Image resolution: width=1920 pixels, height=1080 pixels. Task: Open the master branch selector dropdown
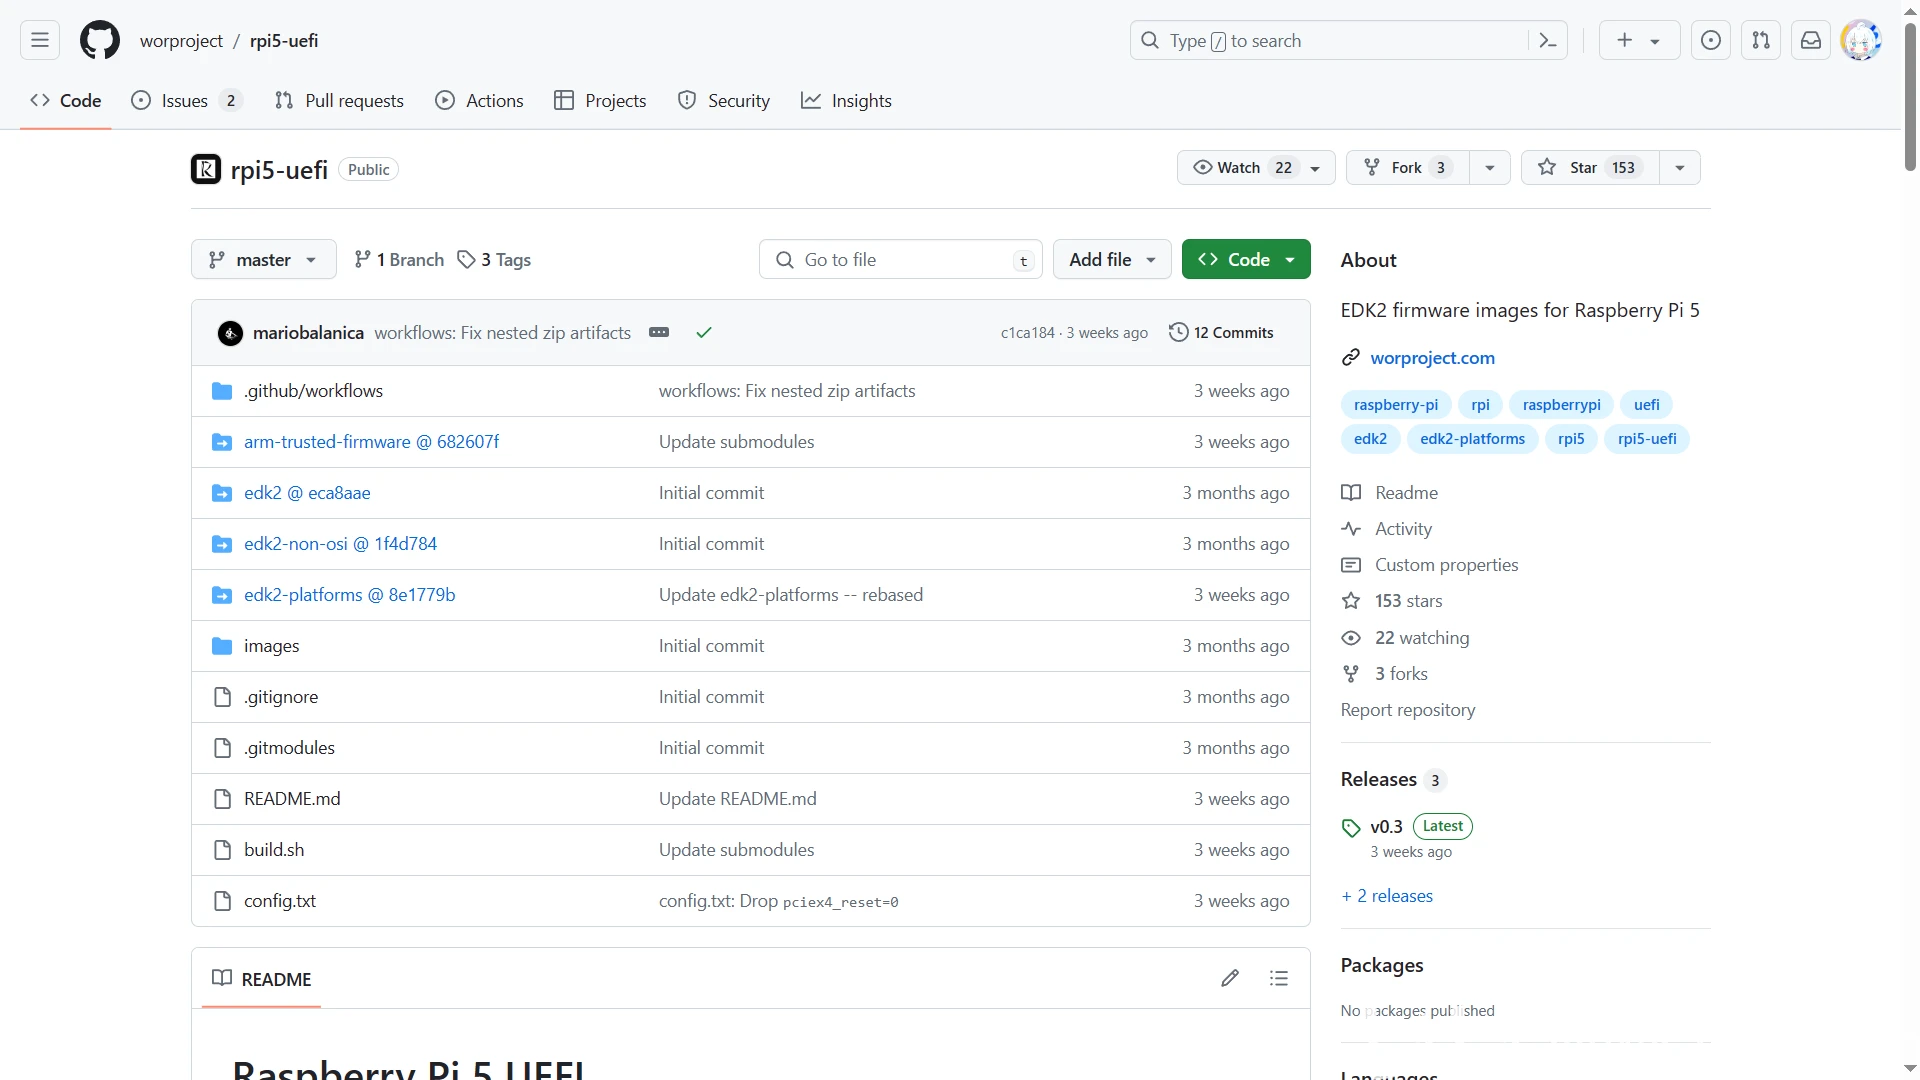[264, 260]
